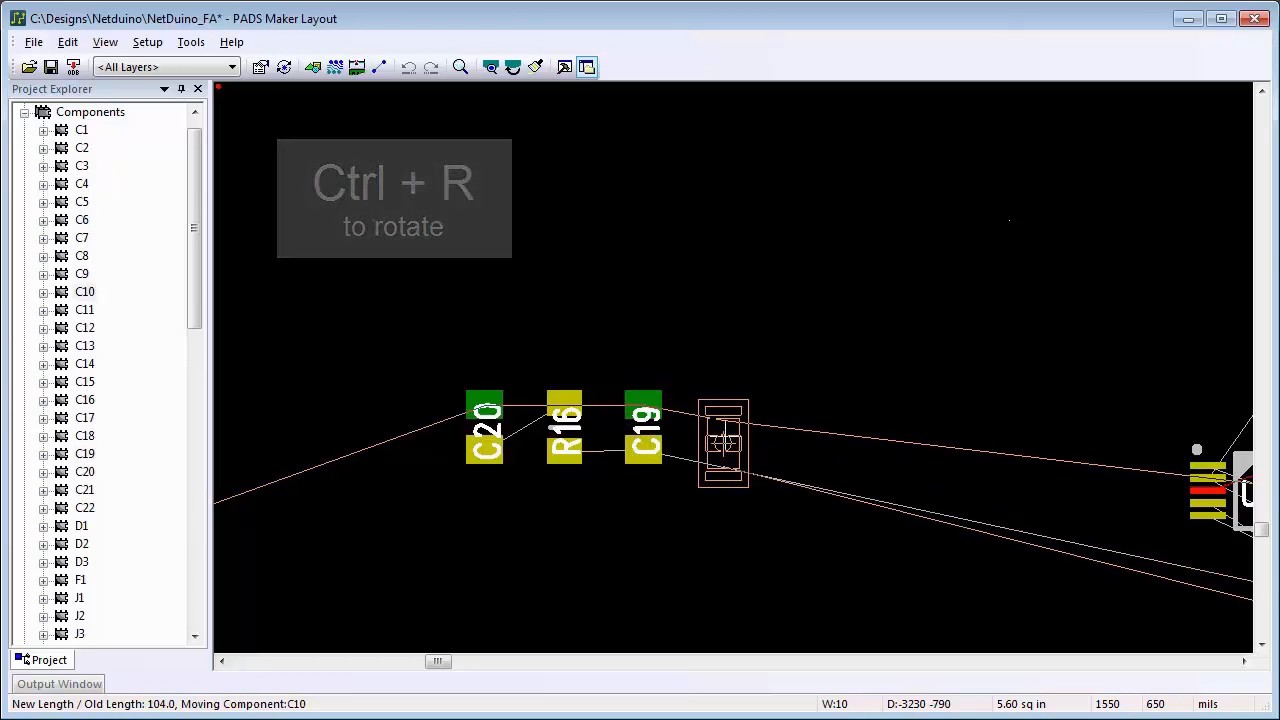1280x720 pixels.
Task: Open the All Layers dropdown
Action: click(x=166, y=67)
